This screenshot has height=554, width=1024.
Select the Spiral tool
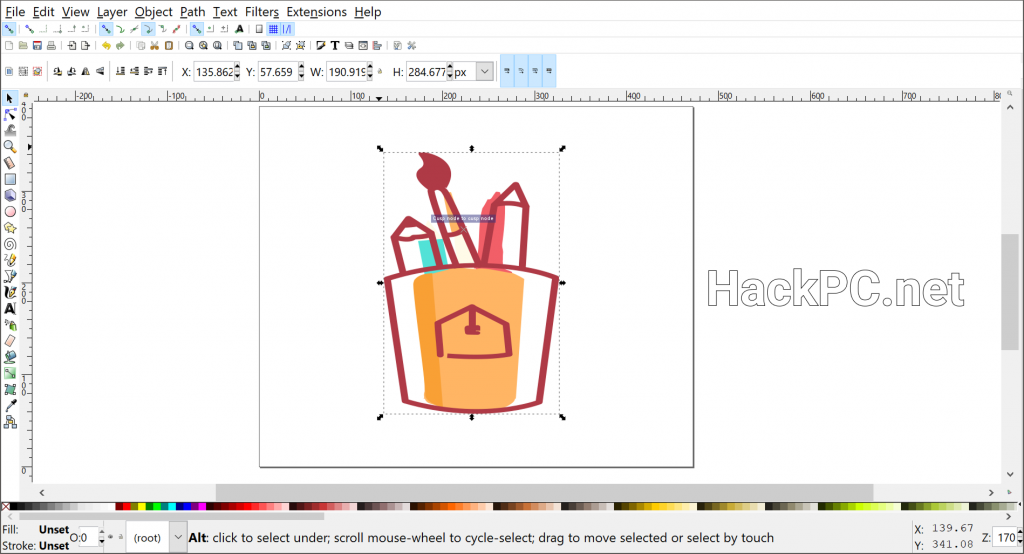coord(10,244)
